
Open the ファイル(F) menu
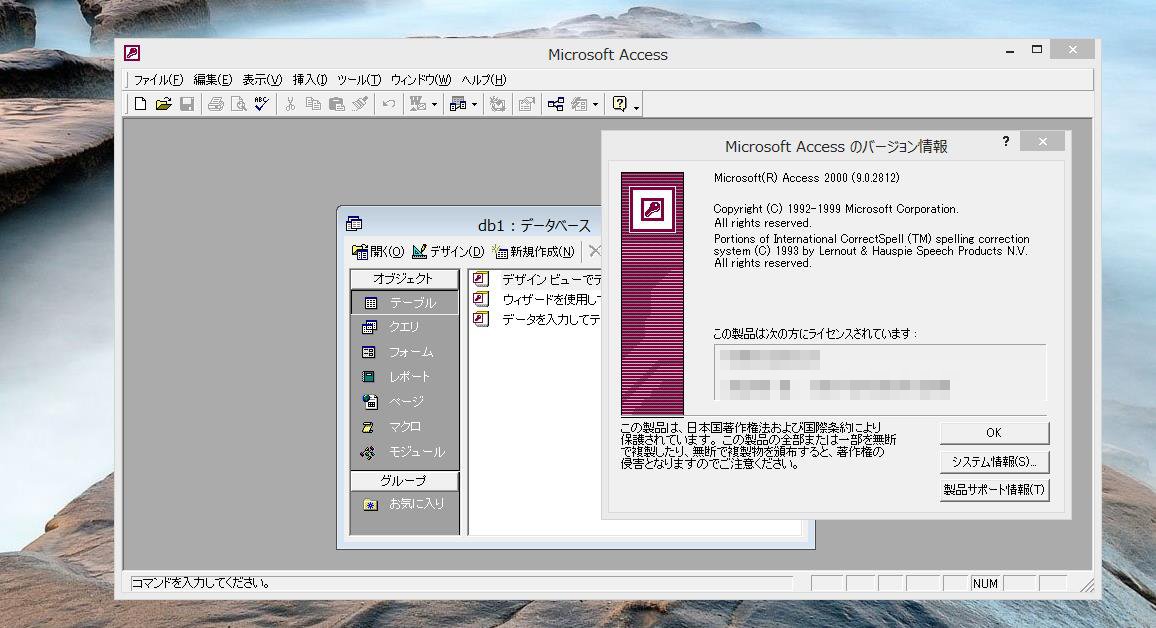click(158, 80)
